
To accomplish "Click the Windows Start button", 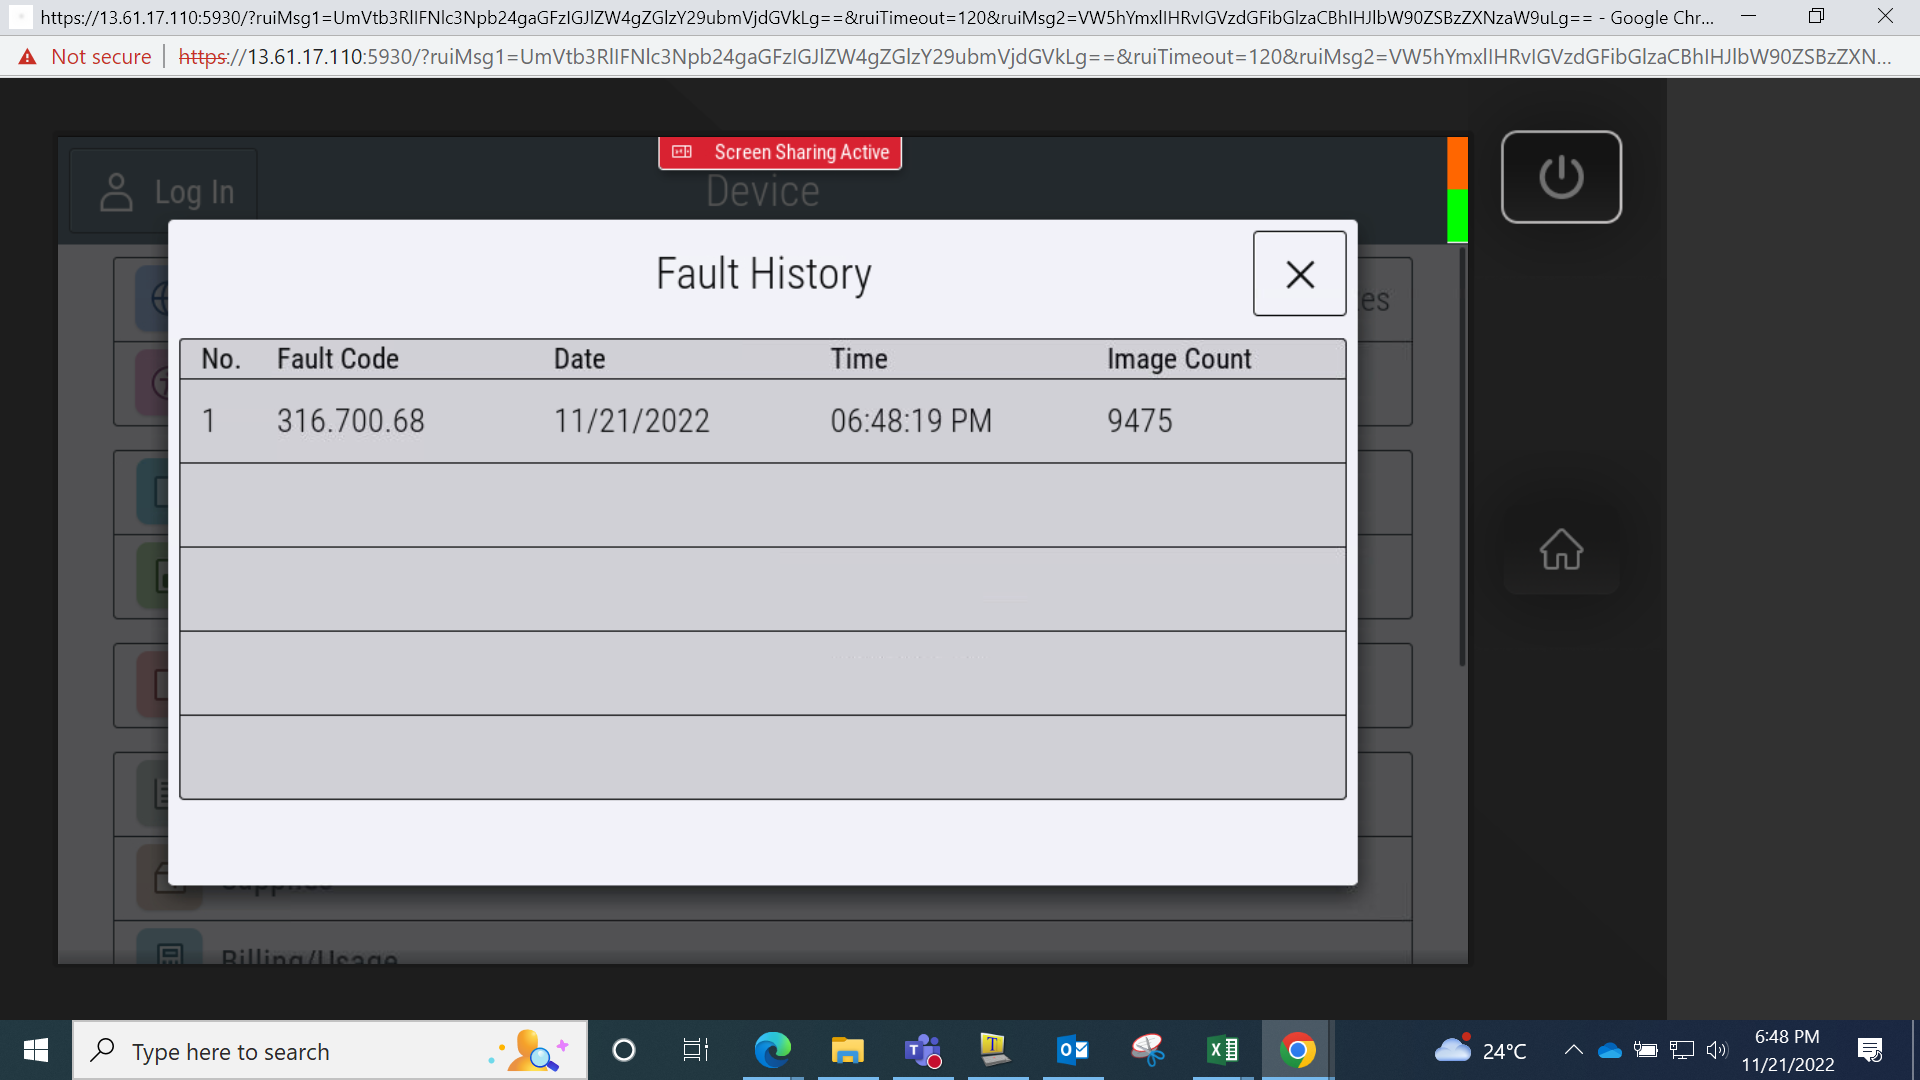I will click(36, 1050).
